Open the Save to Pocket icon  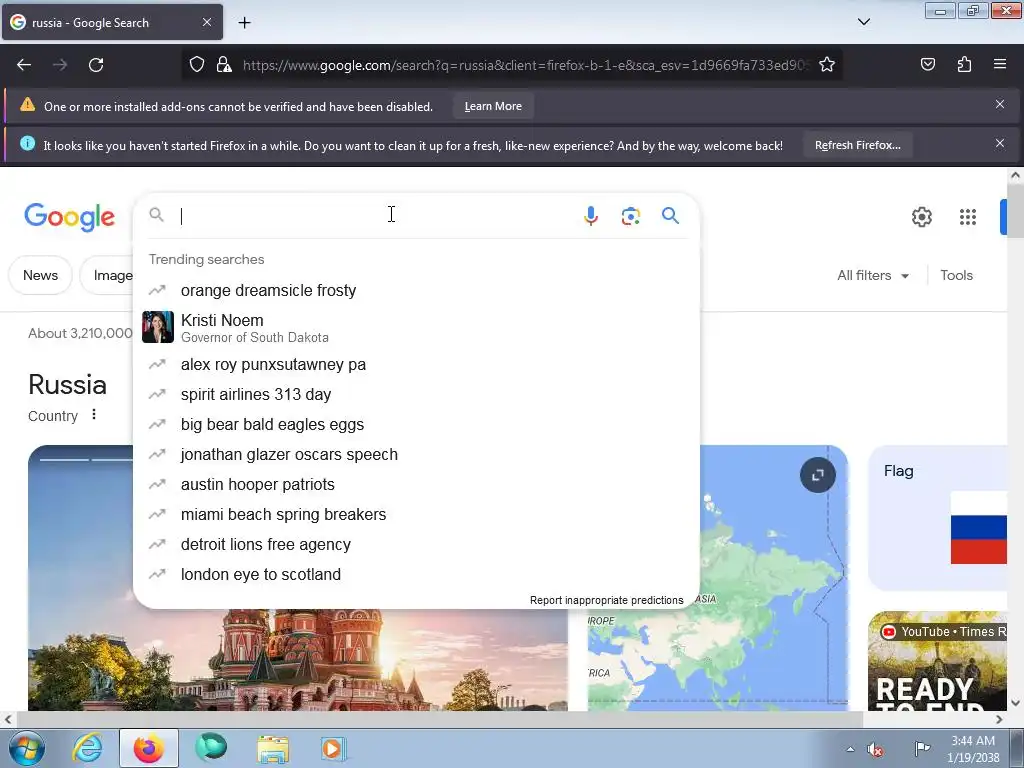928,64
